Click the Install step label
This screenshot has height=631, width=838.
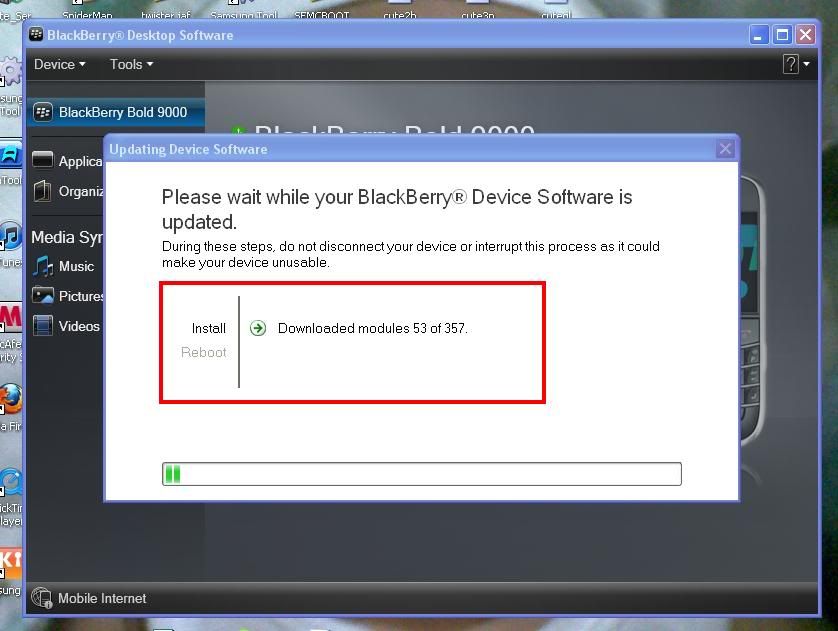click(208, 328)
